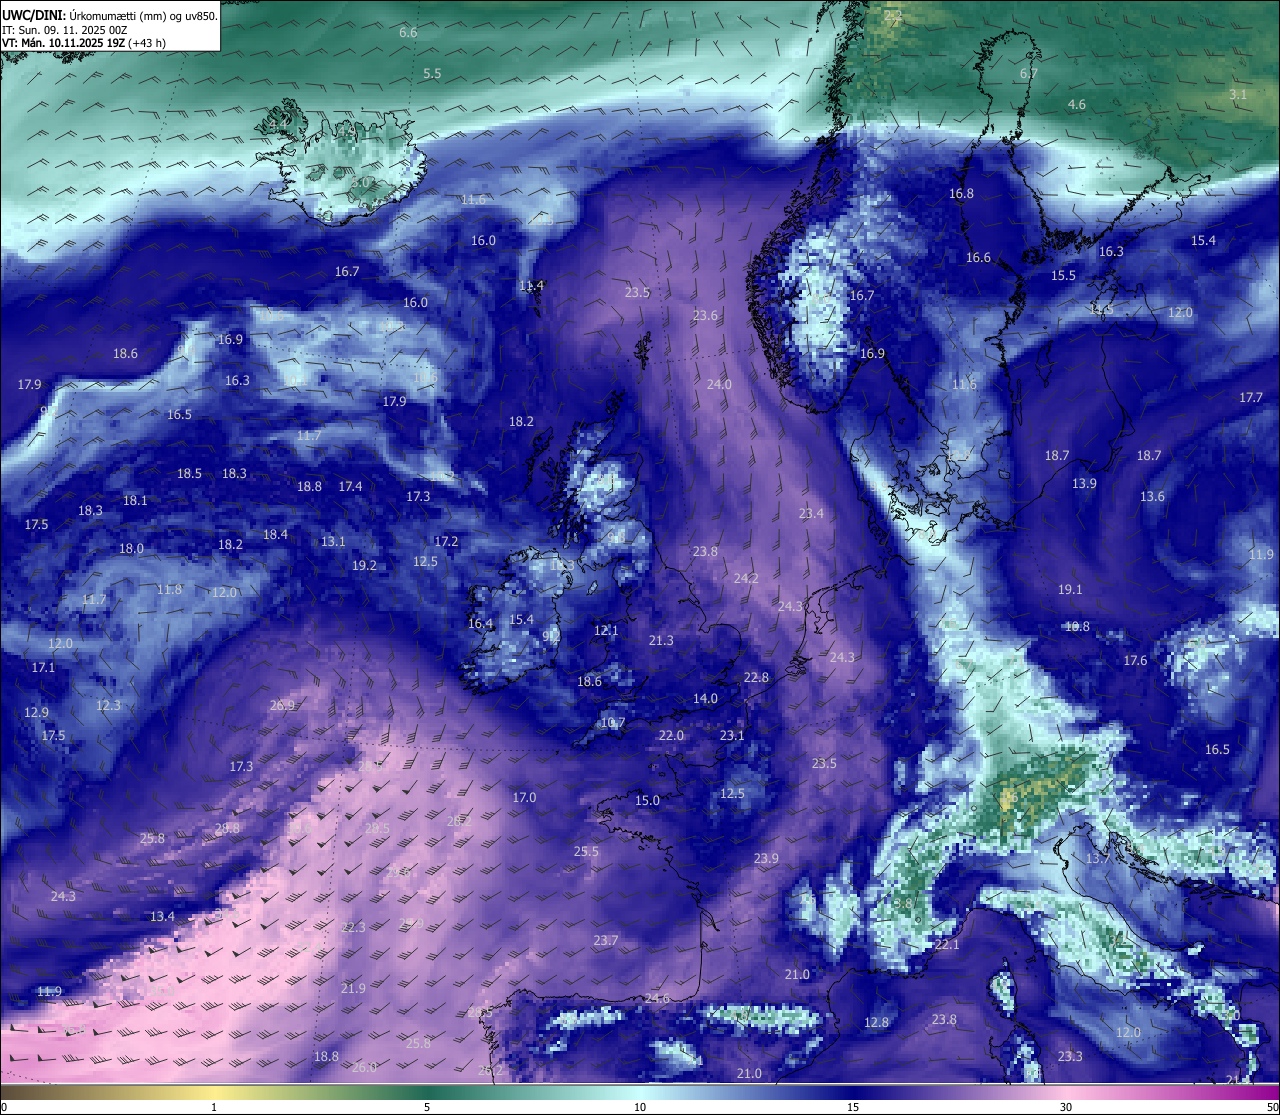
Task: Click the map value '24.6'
Action: 657,999
